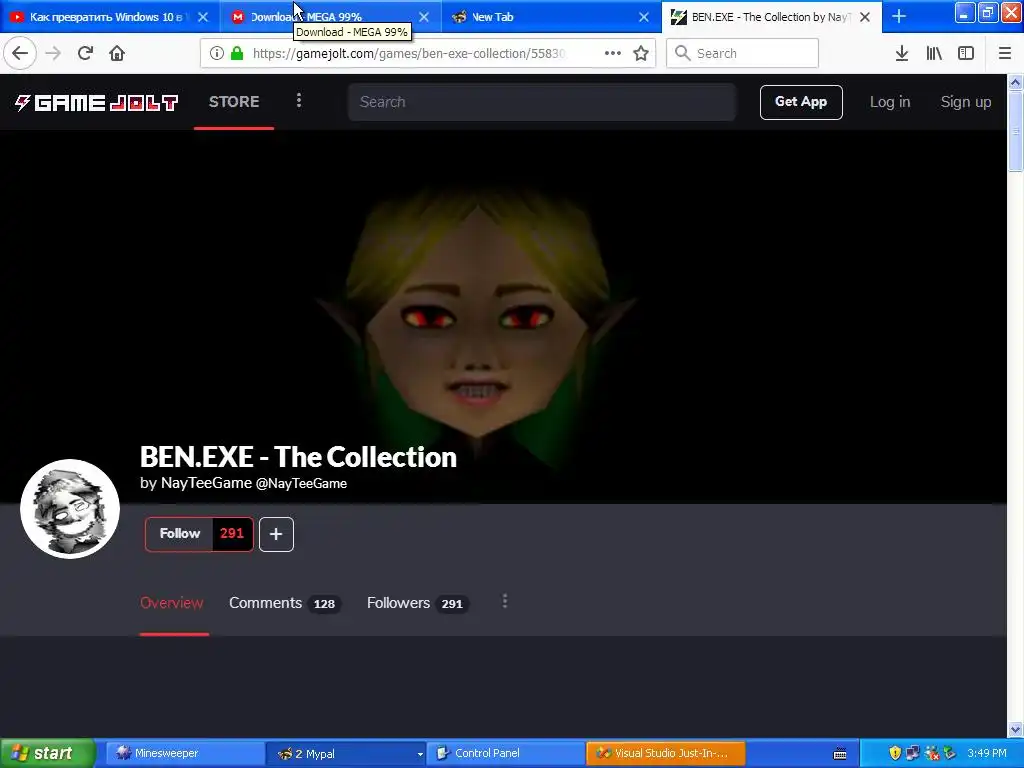This screenshot has height=768, width=1024.
Task: Click the Sign up link
Action: tap(965, 102)
